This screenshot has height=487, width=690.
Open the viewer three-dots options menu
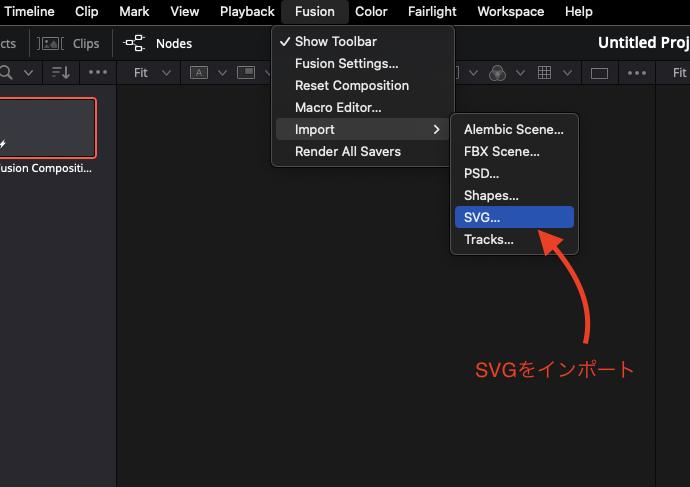[x=635, y=73]
